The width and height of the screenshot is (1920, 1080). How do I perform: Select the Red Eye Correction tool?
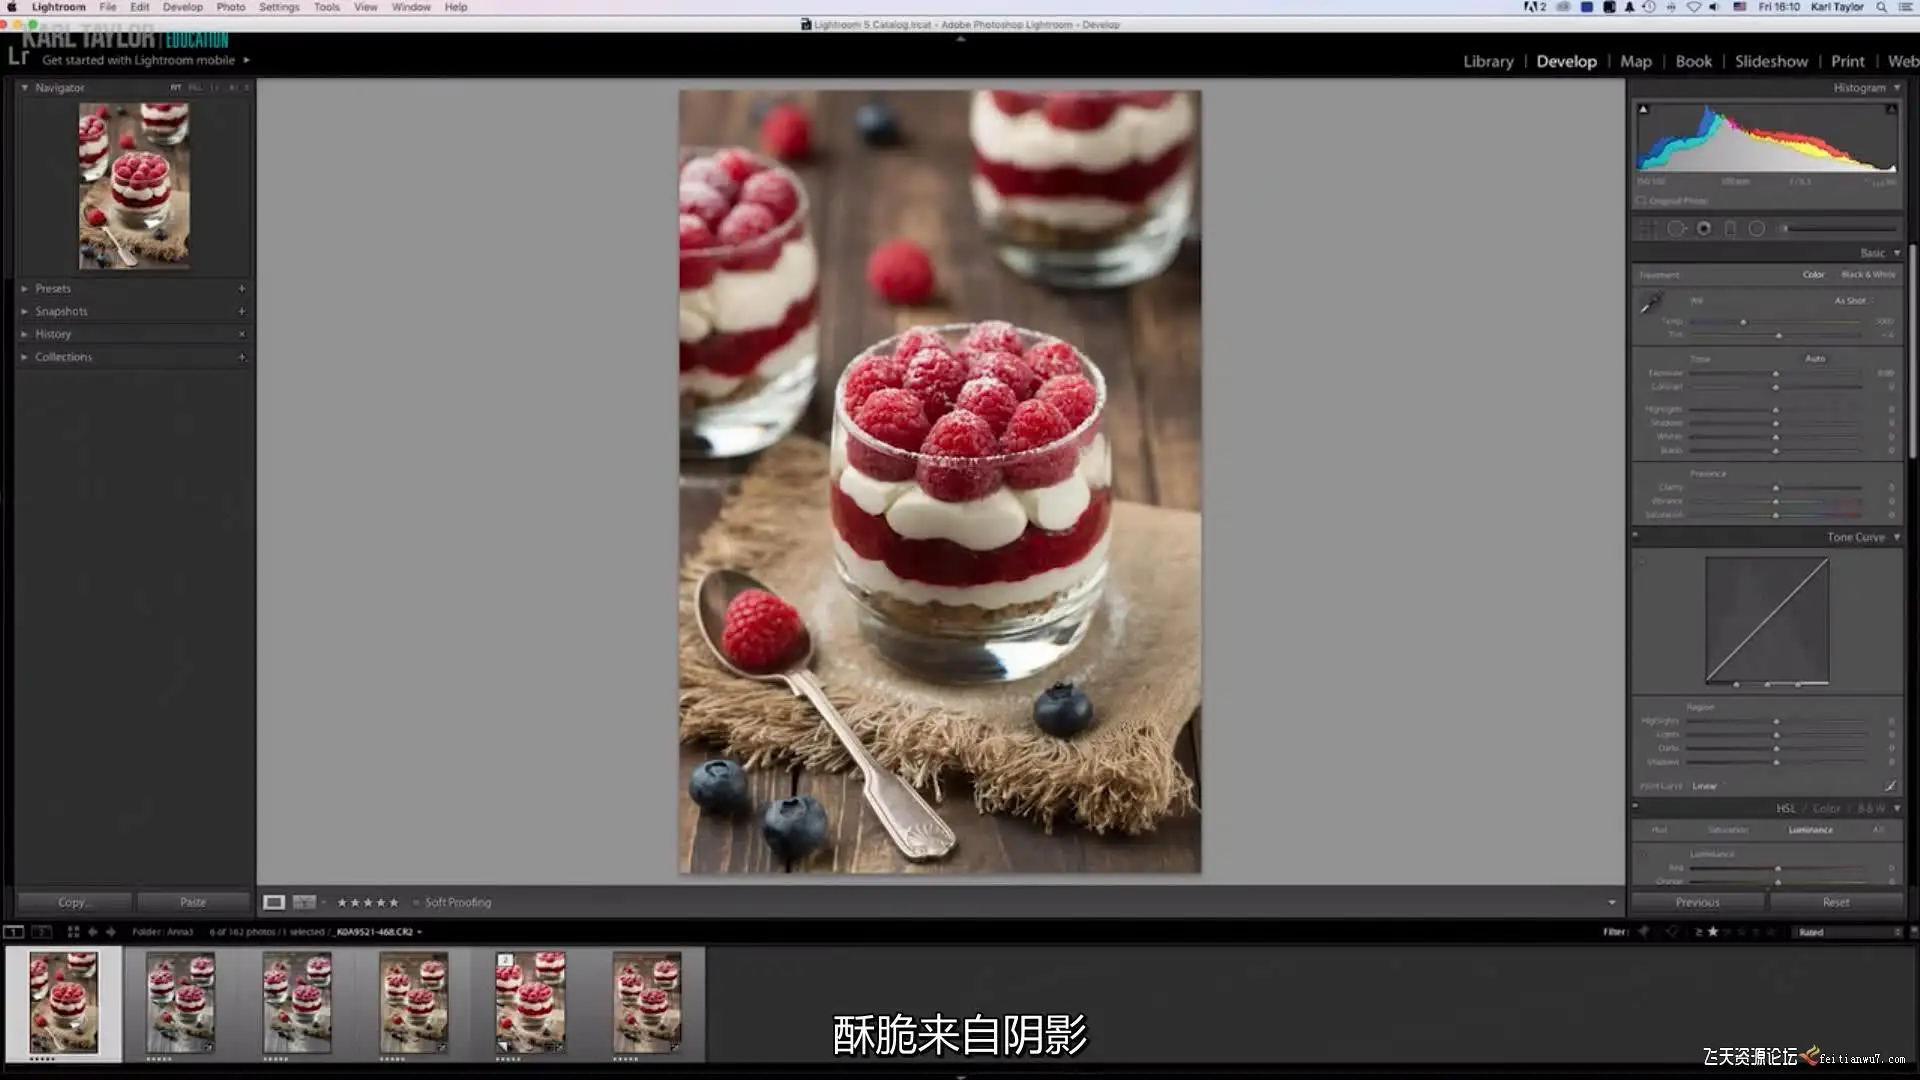(x=1704, y=229)
